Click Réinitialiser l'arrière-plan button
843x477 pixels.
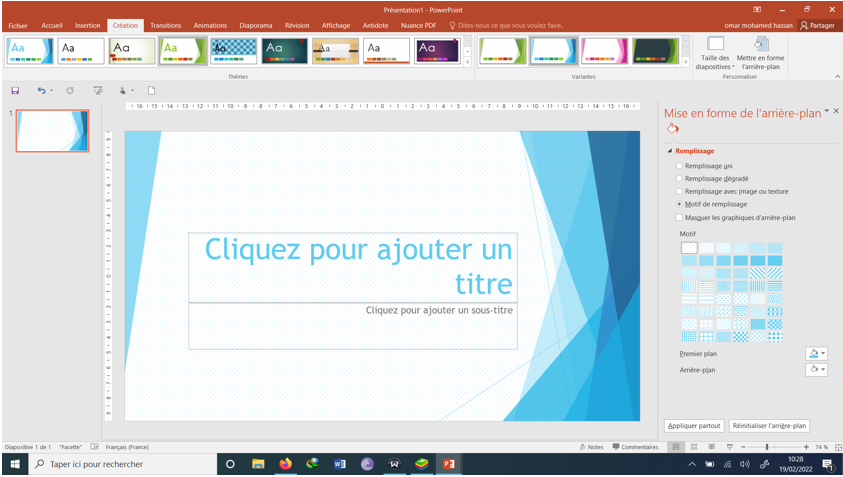769,425
